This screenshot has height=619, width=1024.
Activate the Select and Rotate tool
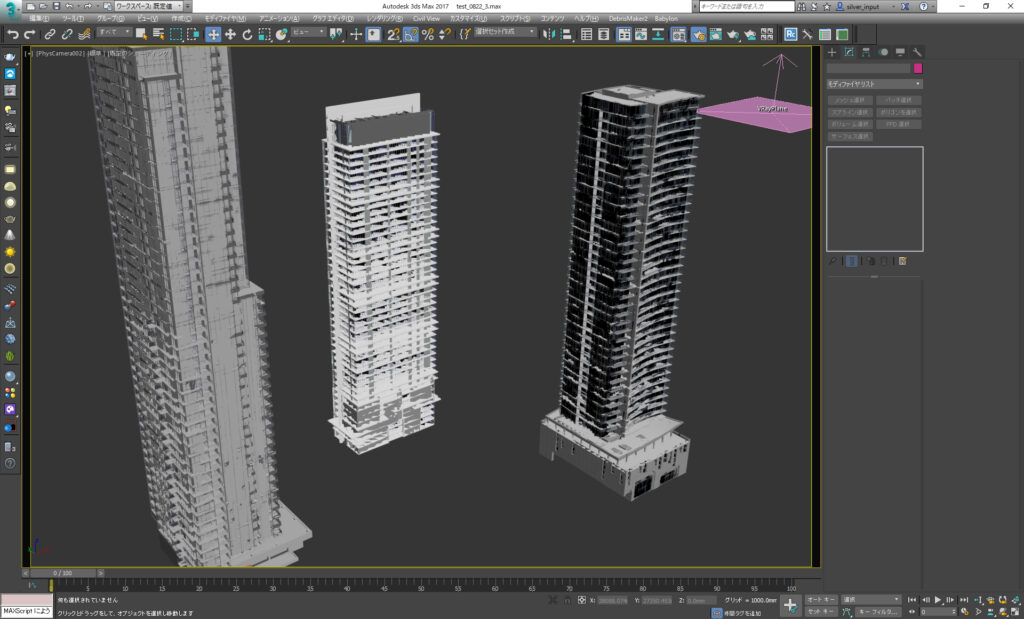[247, 34]
